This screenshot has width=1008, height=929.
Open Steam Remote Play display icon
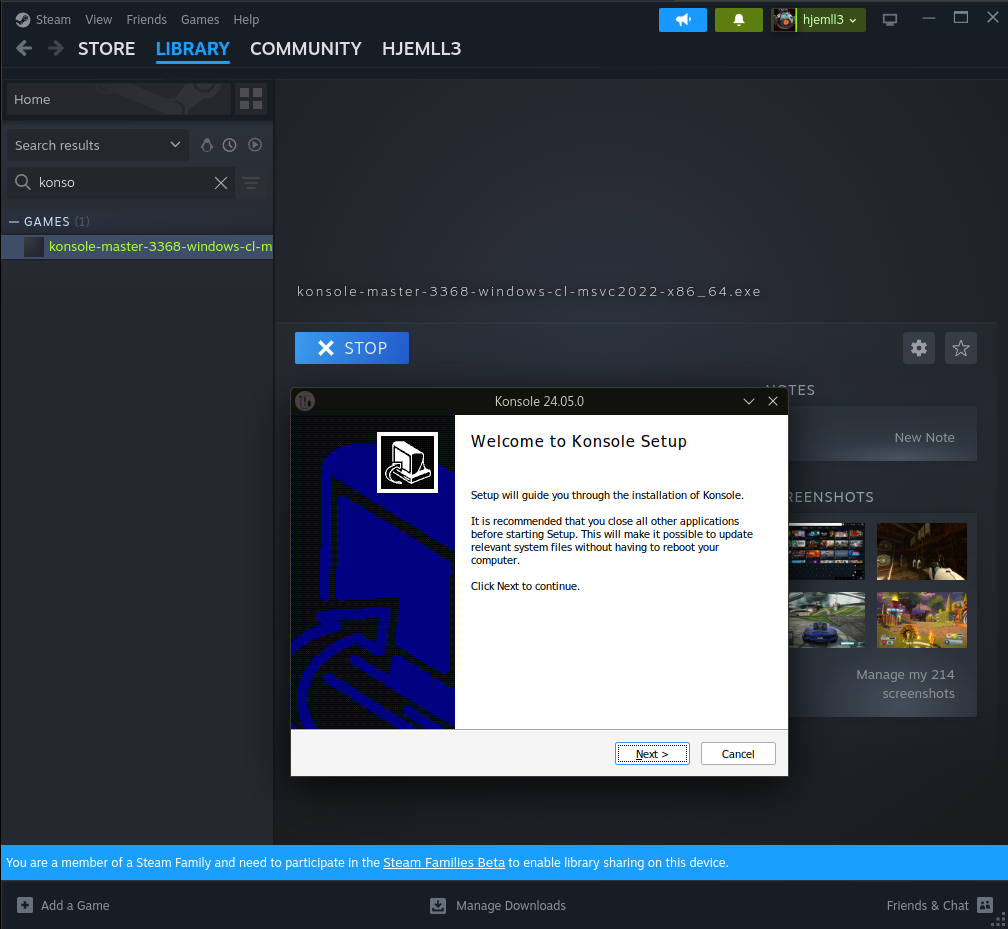tap(889, 18)
